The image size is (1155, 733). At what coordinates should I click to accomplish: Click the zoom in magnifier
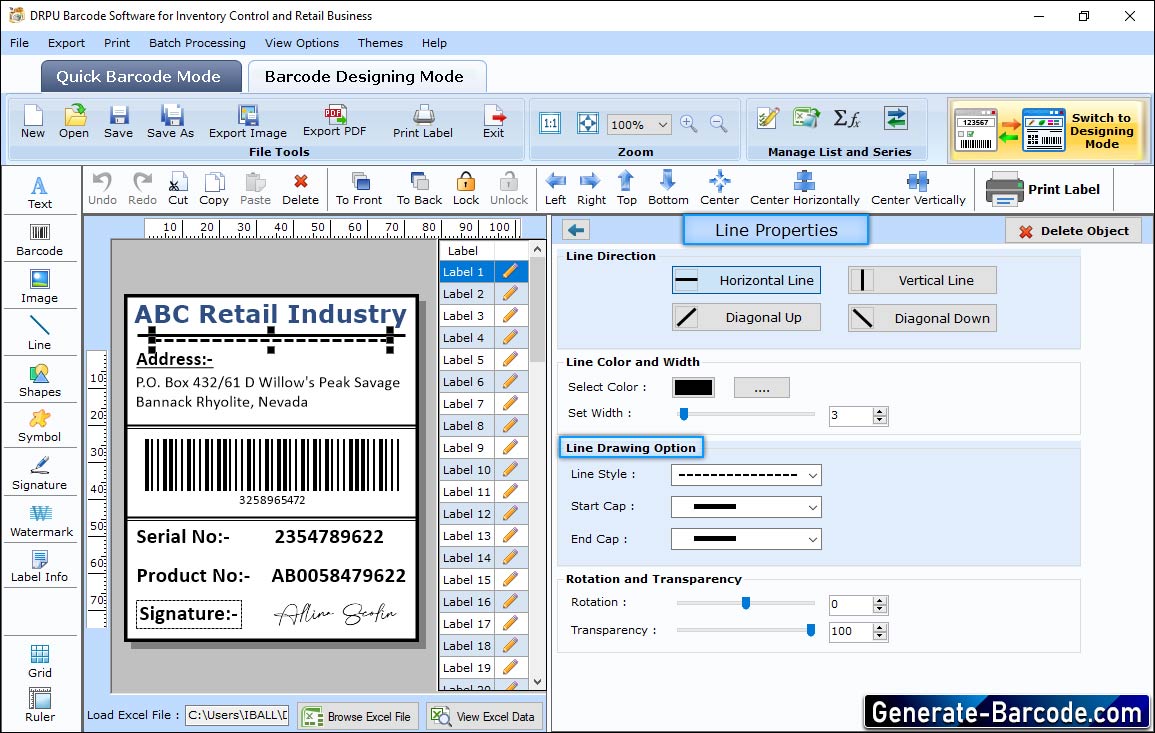pos(689,124)
